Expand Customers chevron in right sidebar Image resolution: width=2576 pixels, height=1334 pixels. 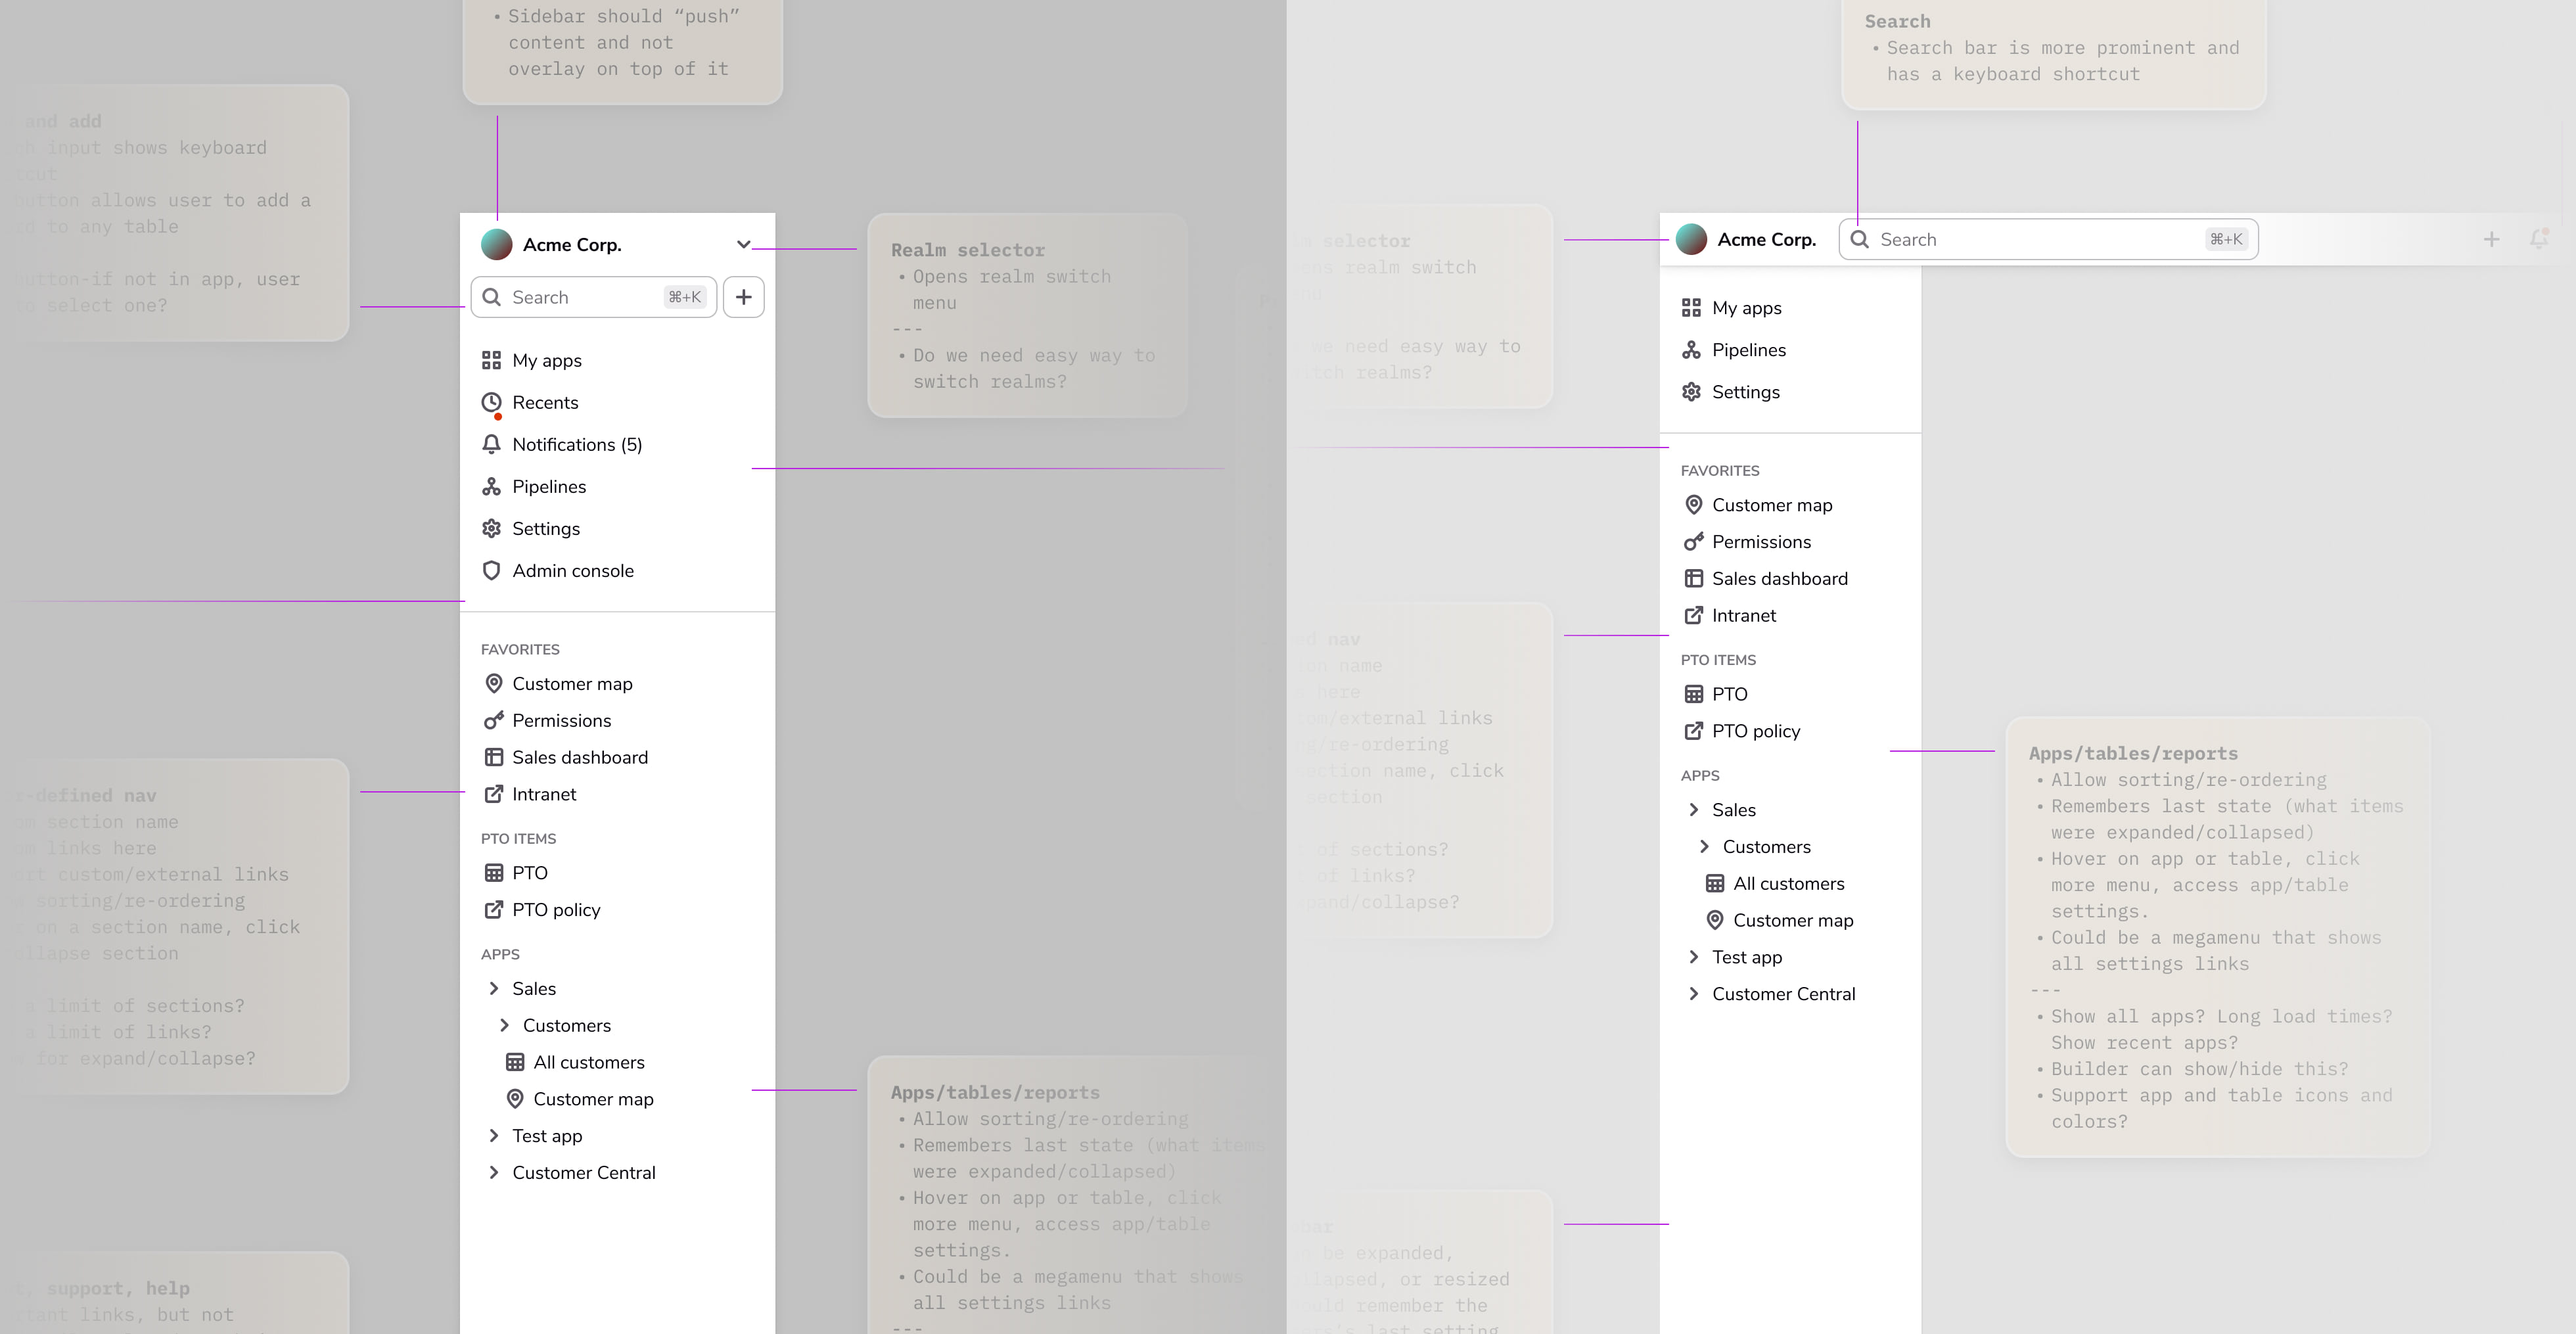coord(1704,846)
